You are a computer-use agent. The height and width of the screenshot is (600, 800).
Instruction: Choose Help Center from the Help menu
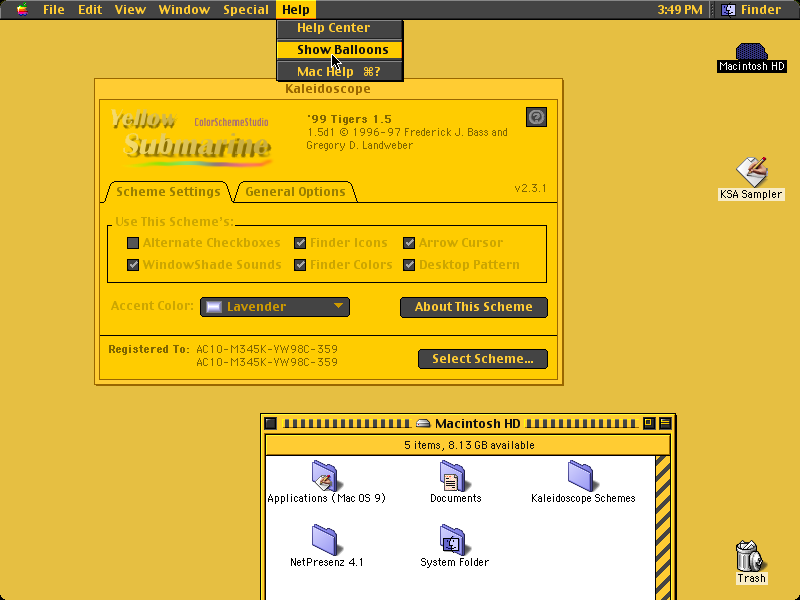point(340,28)
